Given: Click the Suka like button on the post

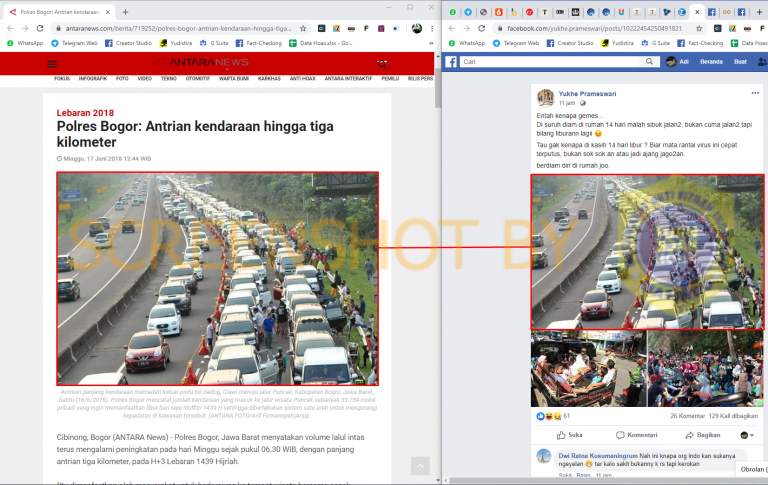Looking at the screenshot, I should [x=570, y=435].
